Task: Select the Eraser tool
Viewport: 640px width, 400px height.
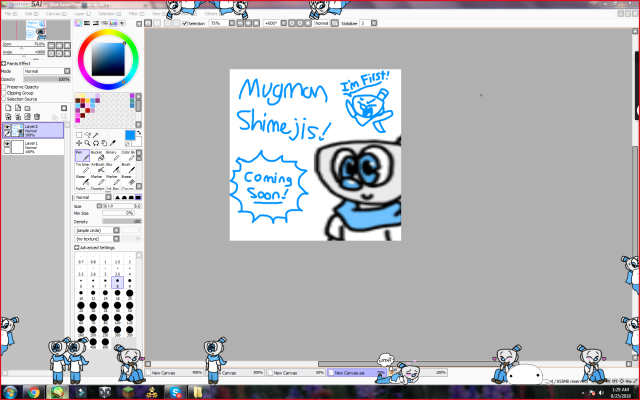Action: [127, 180]
